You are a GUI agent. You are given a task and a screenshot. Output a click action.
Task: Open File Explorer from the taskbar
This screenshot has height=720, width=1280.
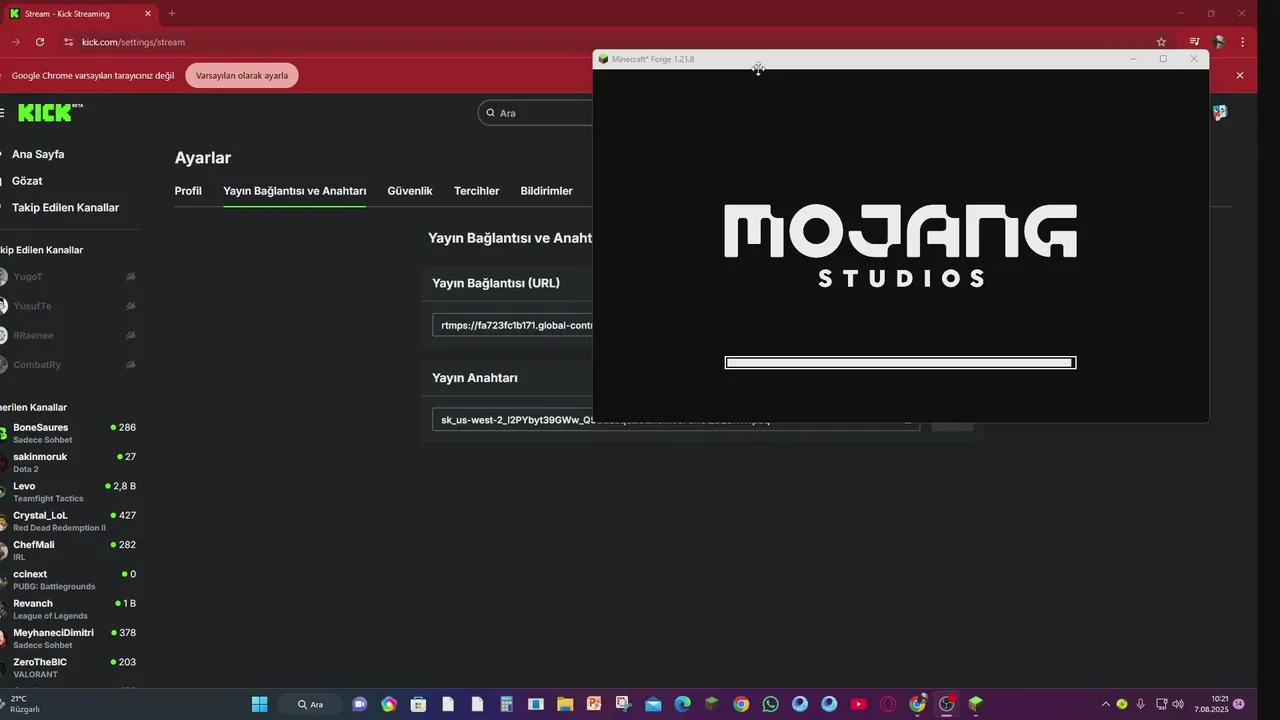pos(565,704)
